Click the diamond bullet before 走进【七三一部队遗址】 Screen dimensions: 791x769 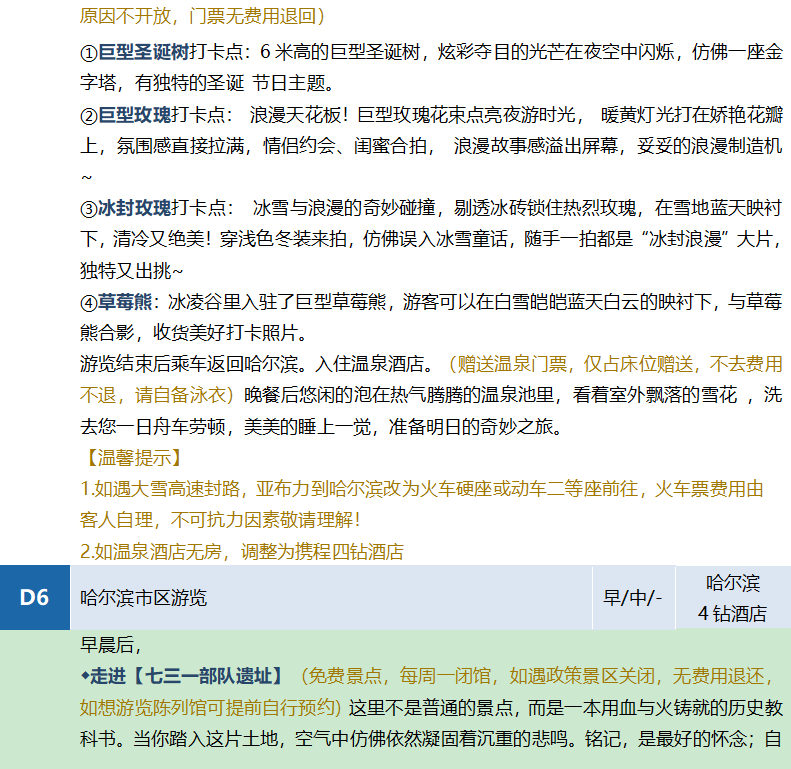tap(85, 676)
